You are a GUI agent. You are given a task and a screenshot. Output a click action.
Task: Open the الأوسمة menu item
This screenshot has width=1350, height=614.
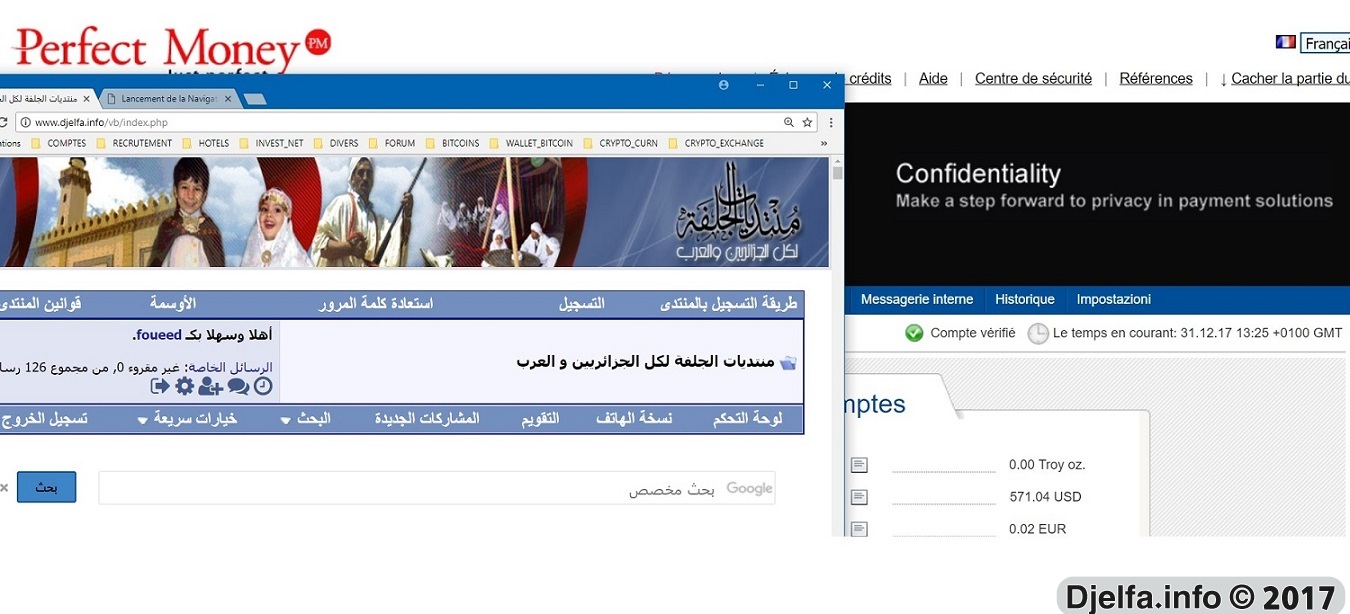[x=173, y=303]
